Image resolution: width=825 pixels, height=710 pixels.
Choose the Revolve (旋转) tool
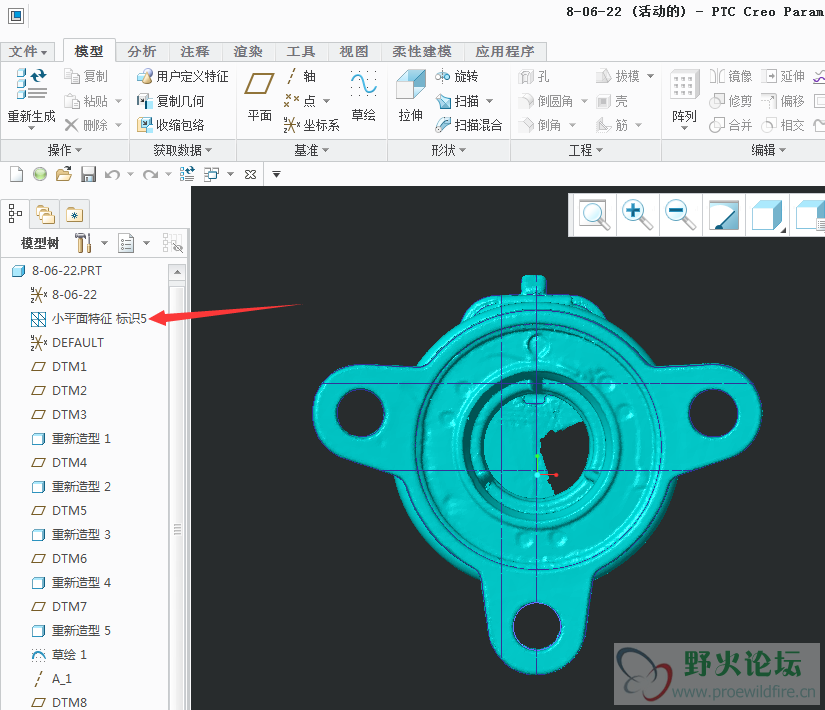[x=456, y=76]
